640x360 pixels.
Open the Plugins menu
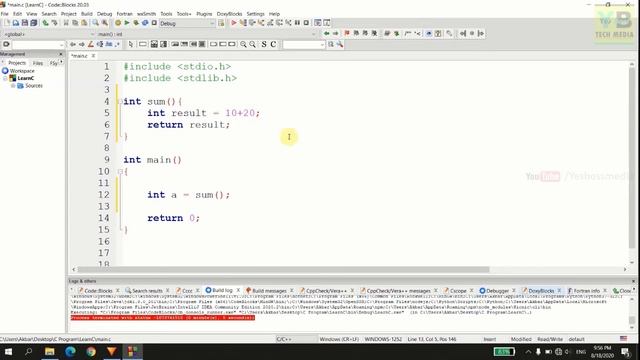click(x=204, y=14)
